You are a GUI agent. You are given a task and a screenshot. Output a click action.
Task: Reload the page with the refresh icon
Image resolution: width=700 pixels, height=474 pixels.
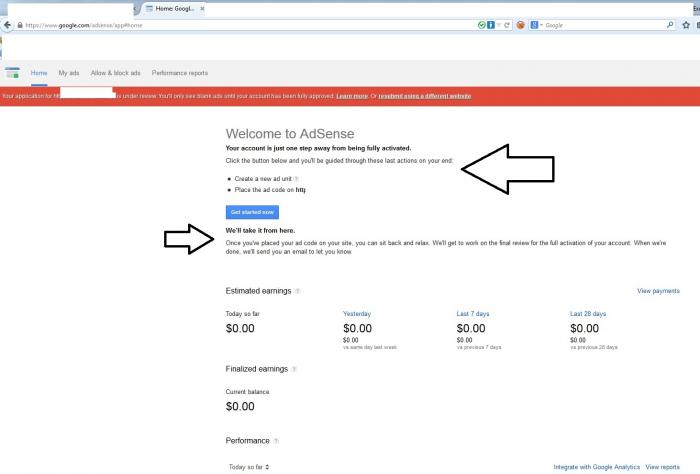pos(507,25)
